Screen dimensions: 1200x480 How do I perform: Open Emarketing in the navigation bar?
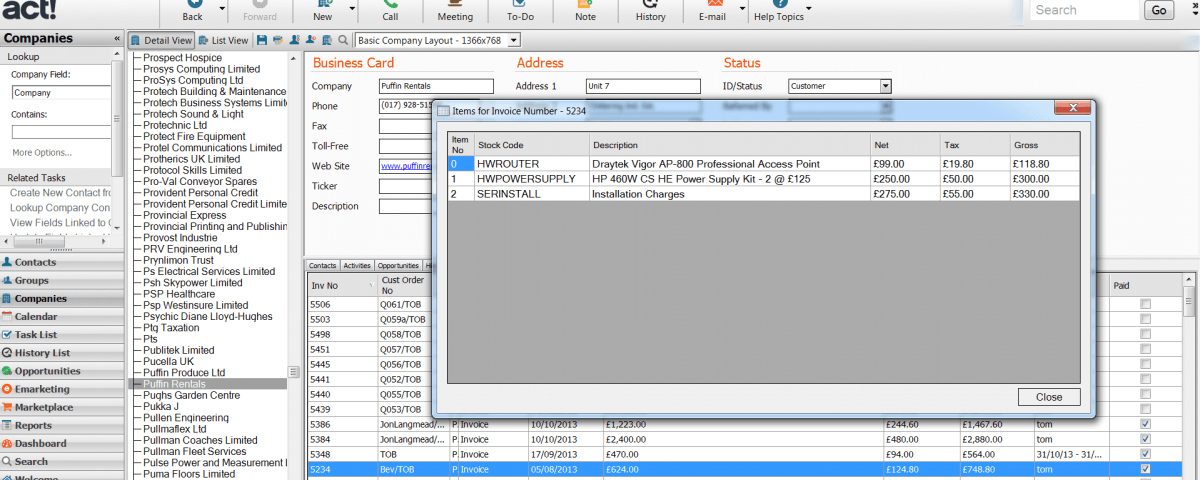(x=62, y=389)
